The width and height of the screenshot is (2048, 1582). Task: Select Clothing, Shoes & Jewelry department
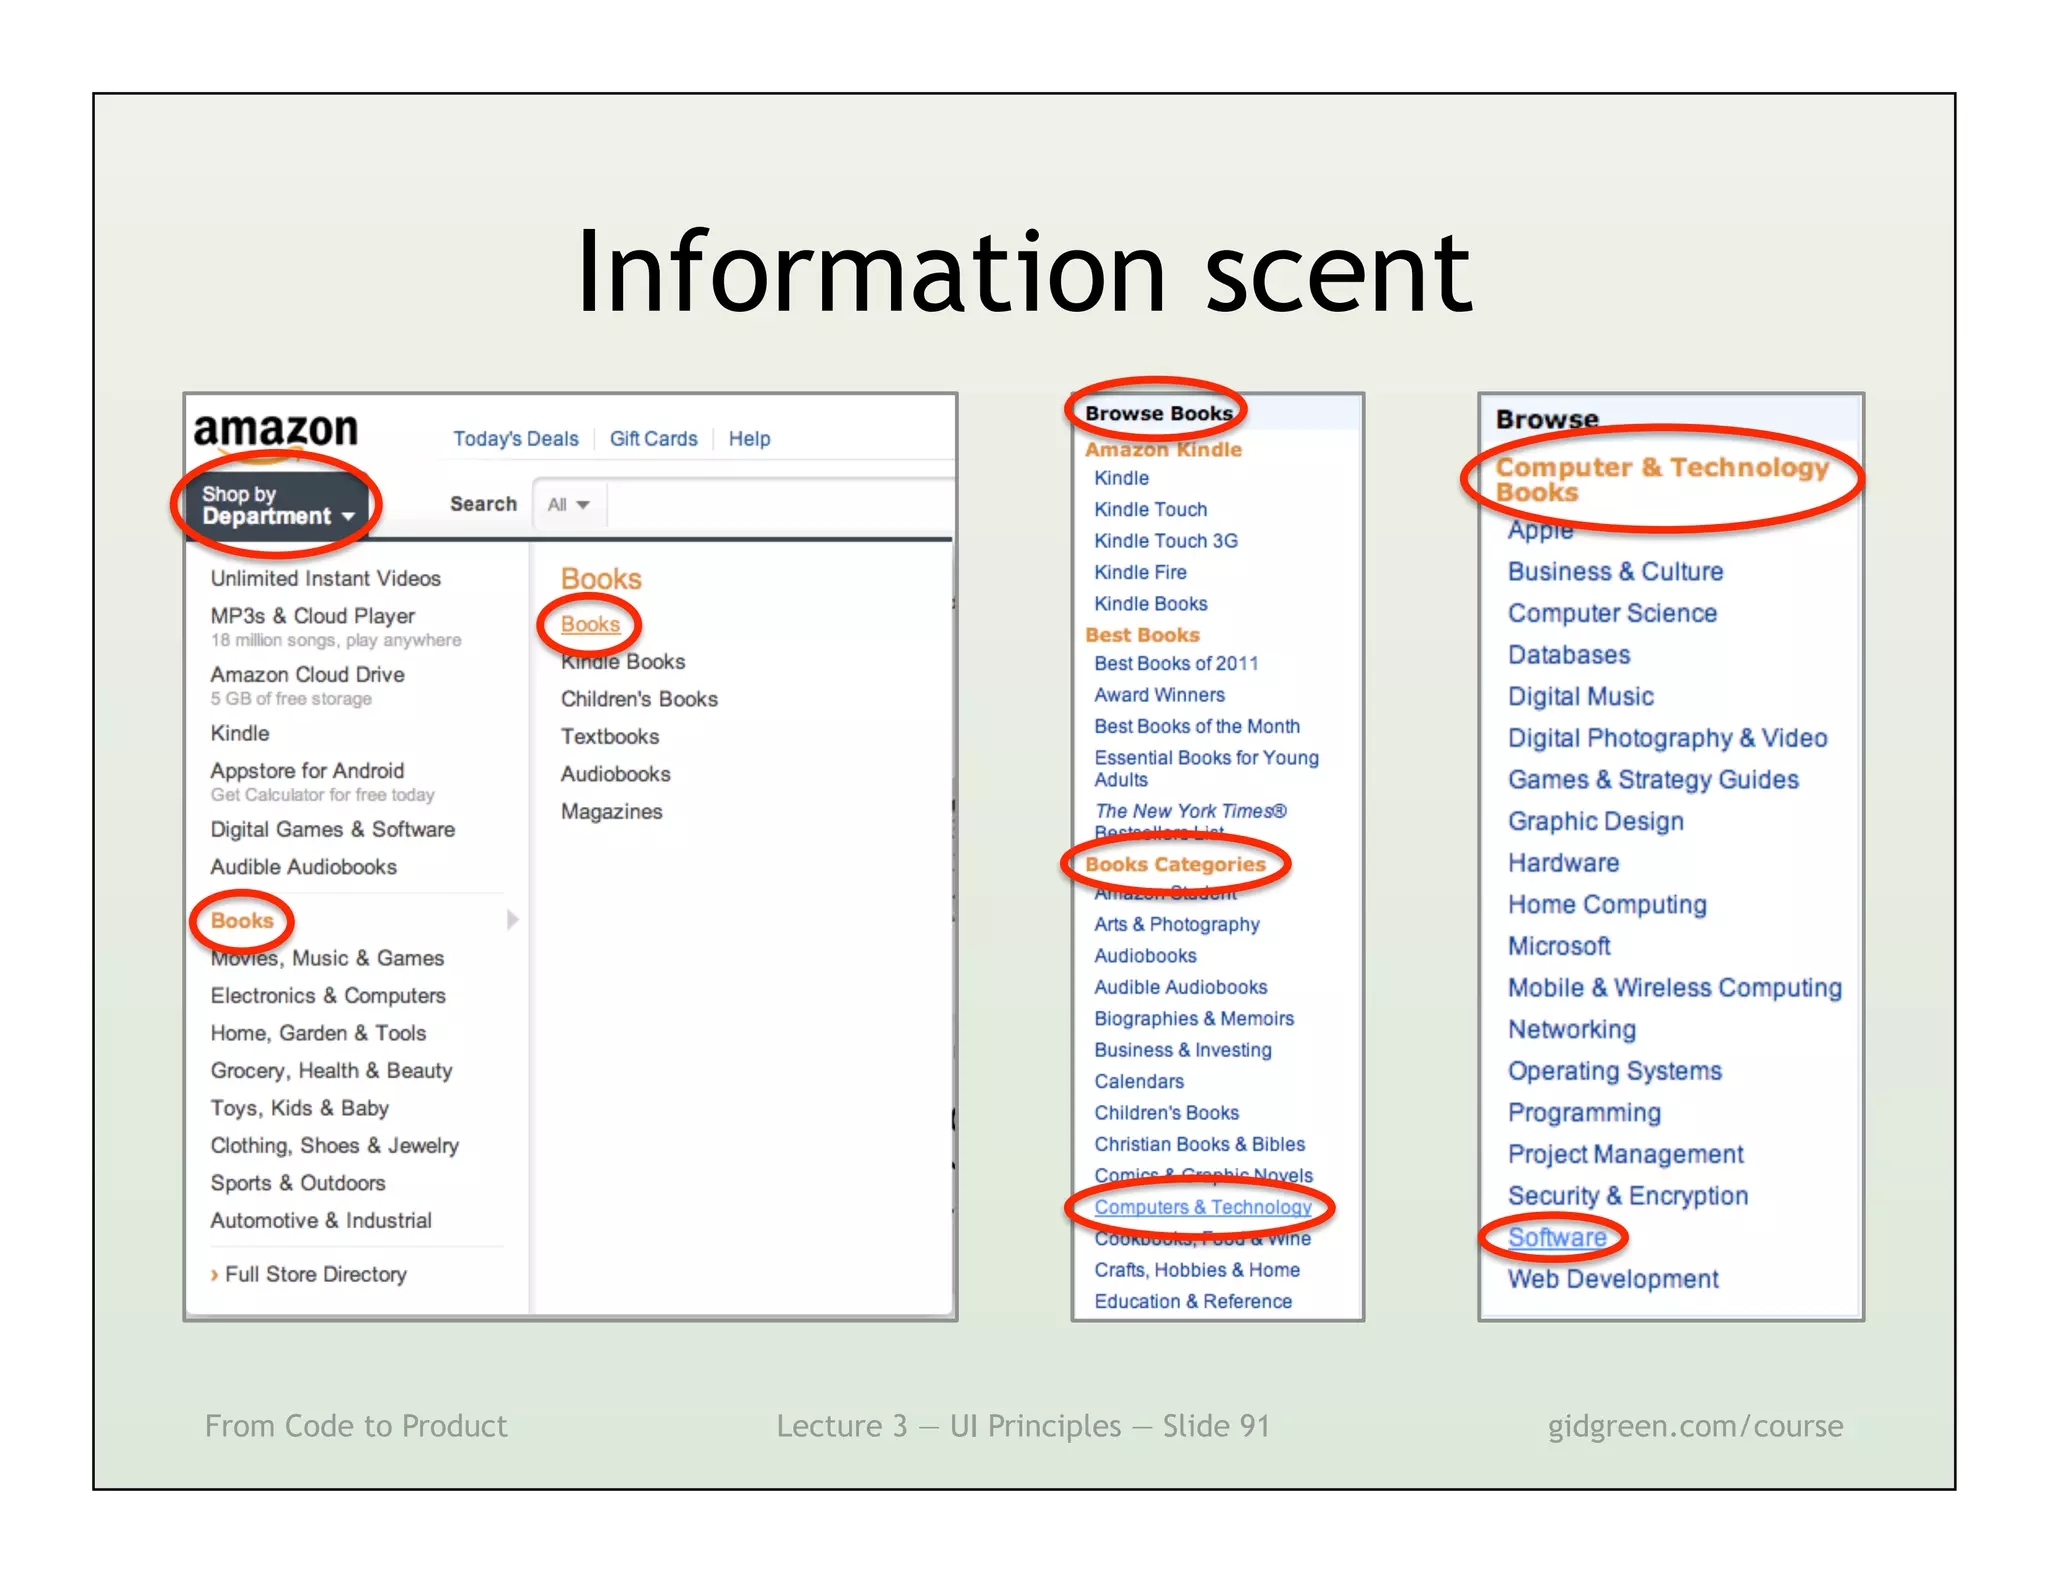point(334,1146)
